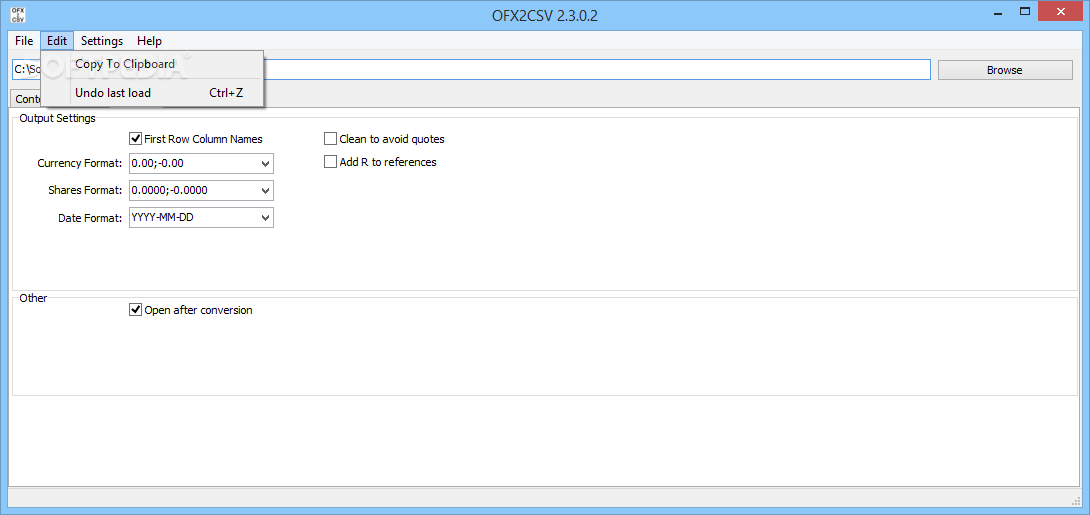Click the file path input field

pyautogui.click(x=471, y=70)
